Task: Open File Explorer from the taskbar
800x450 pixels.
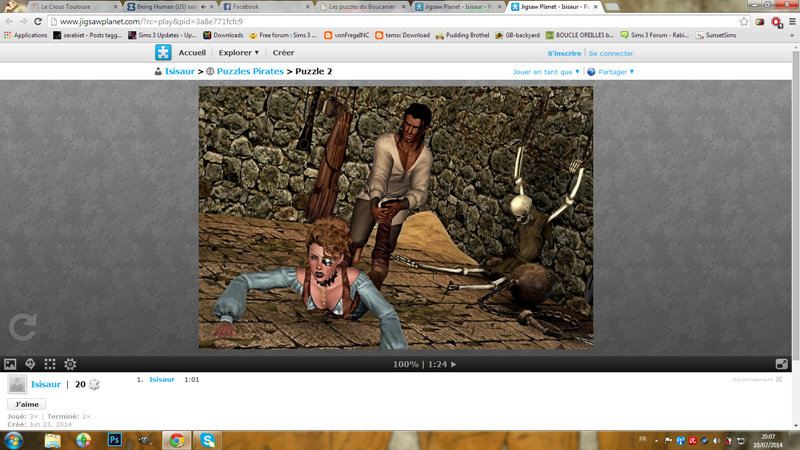Action: coord(53,440)
